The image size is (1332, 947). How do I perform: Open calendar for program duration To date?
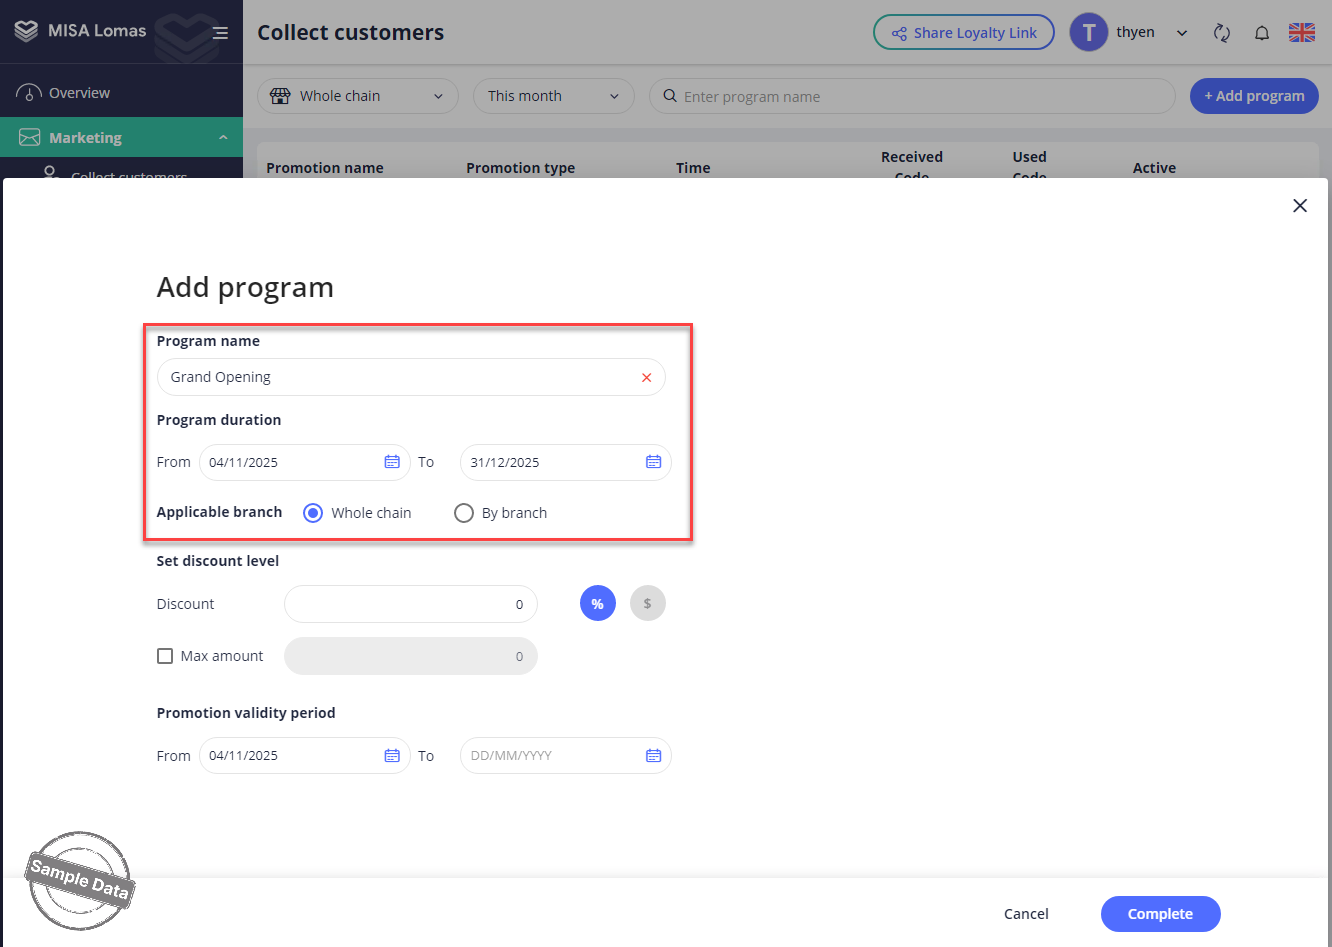(653, 462)
